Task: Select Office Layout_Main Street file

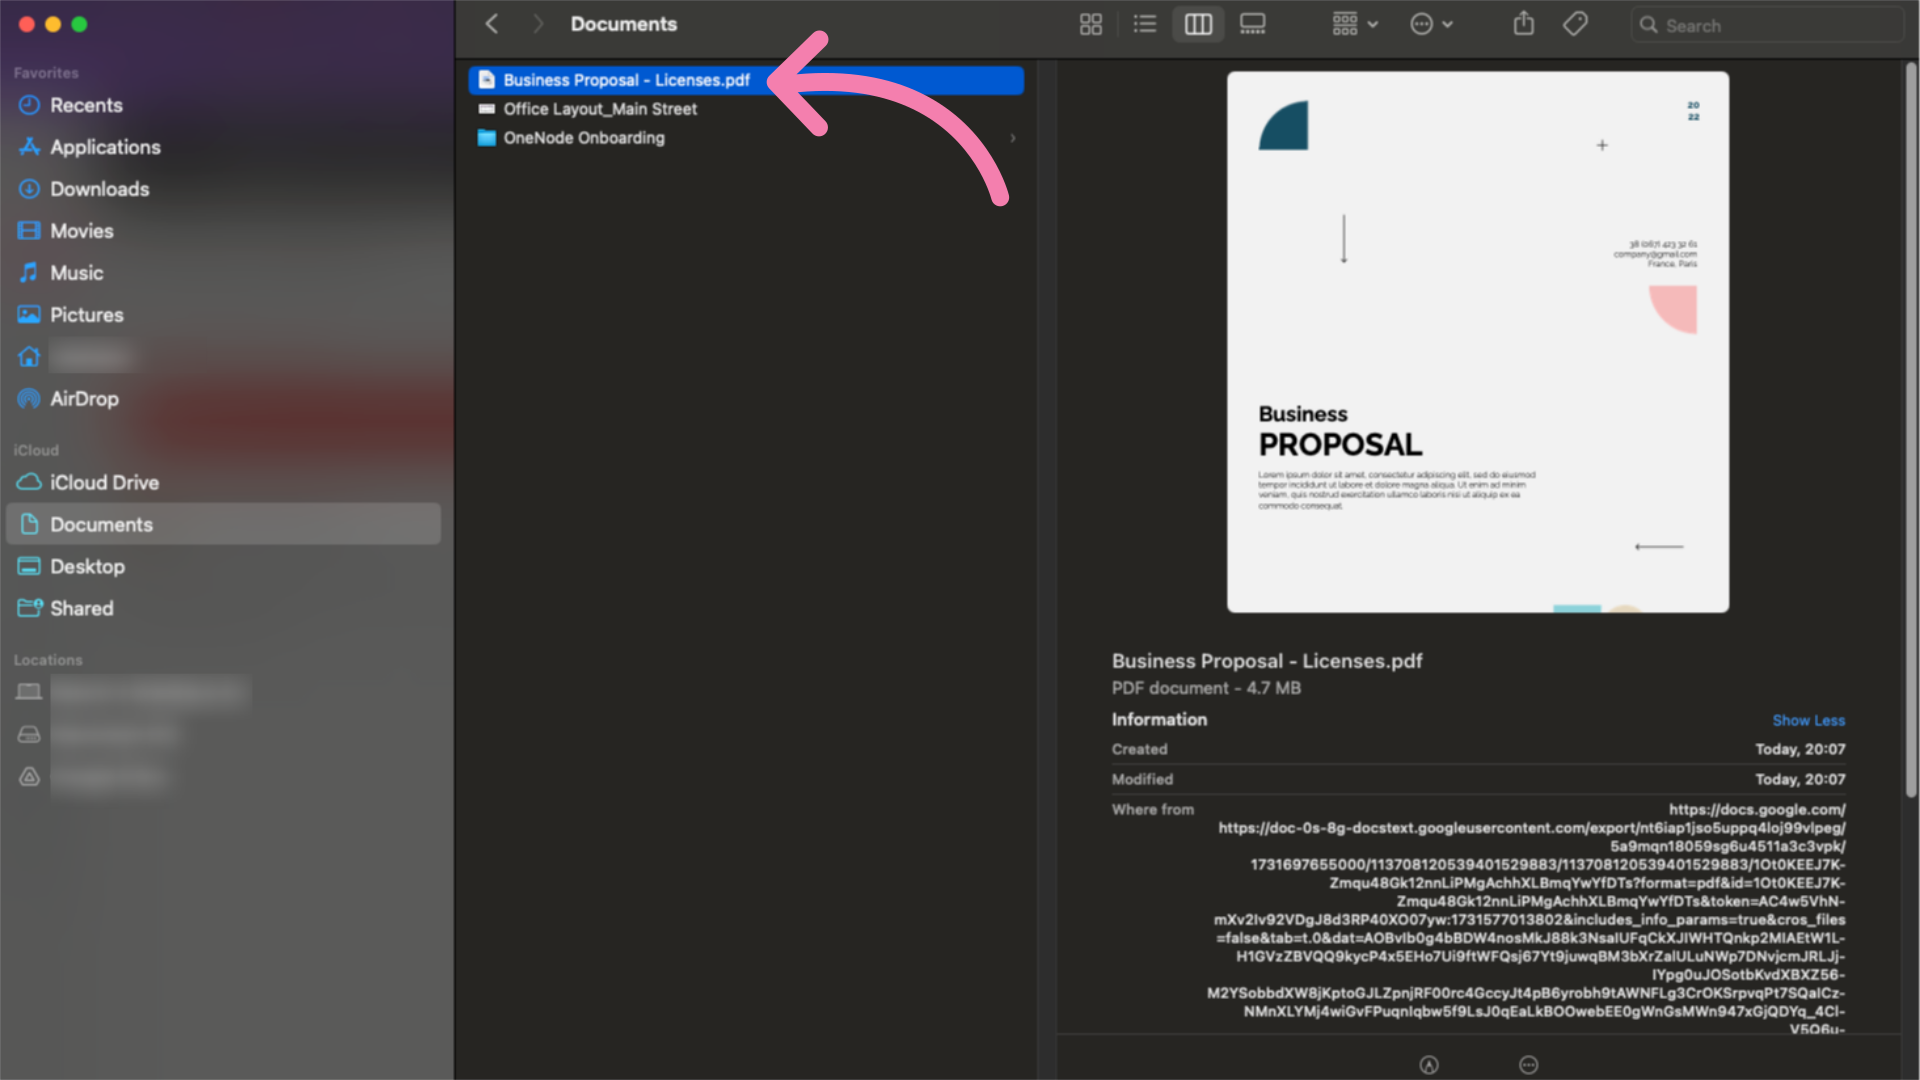Action: tap(600, 108)
